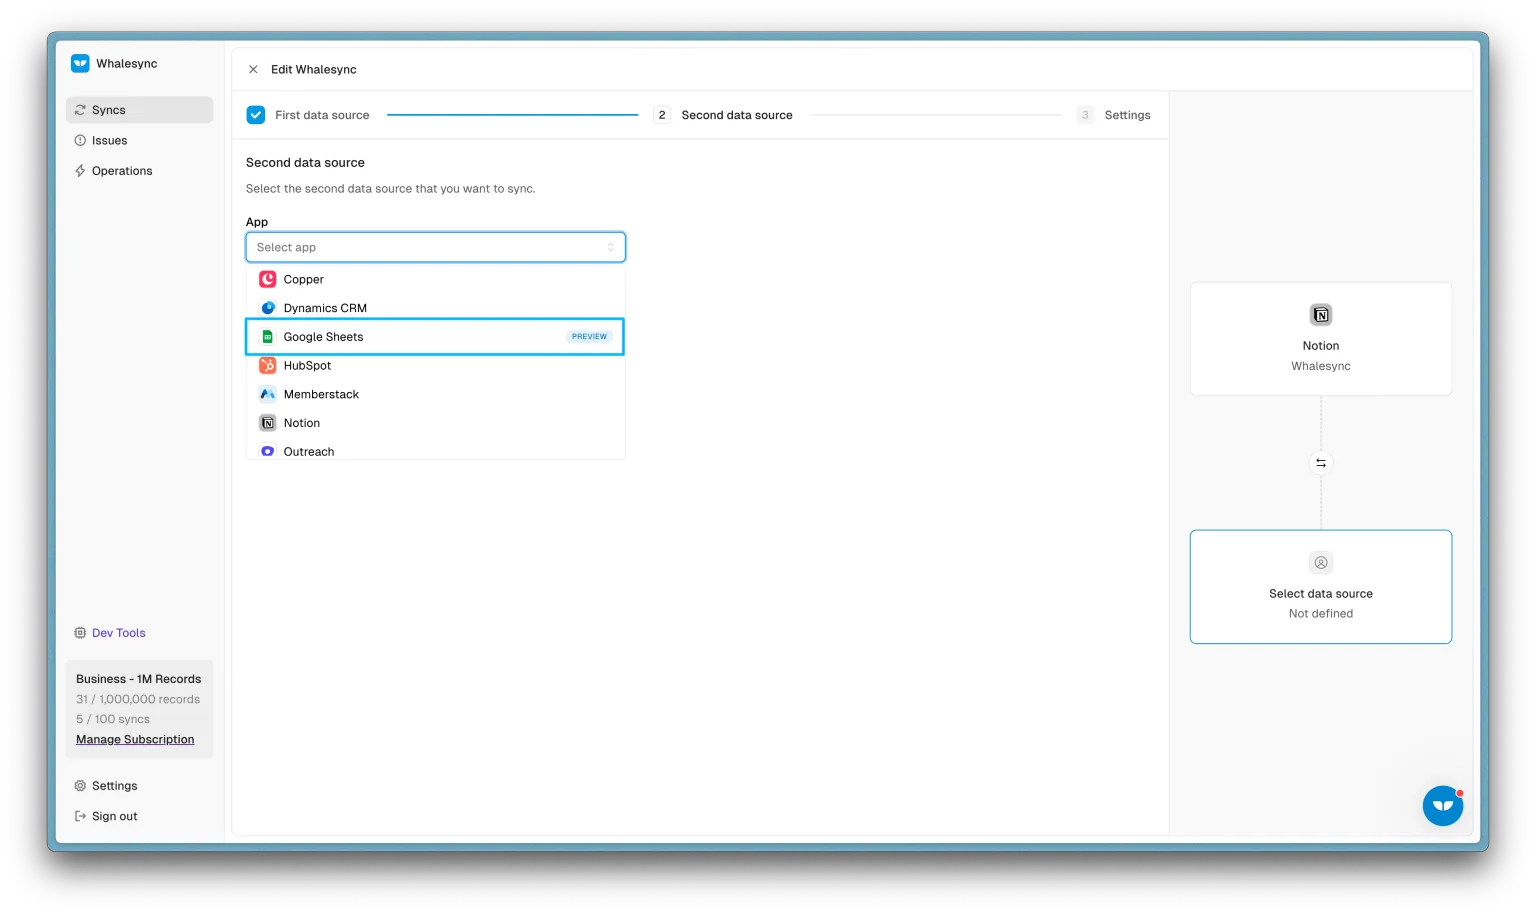This screenshot has height=914, width=1536.
Task: Click the Memberstack app icon
Action: [x=267, y=394]
